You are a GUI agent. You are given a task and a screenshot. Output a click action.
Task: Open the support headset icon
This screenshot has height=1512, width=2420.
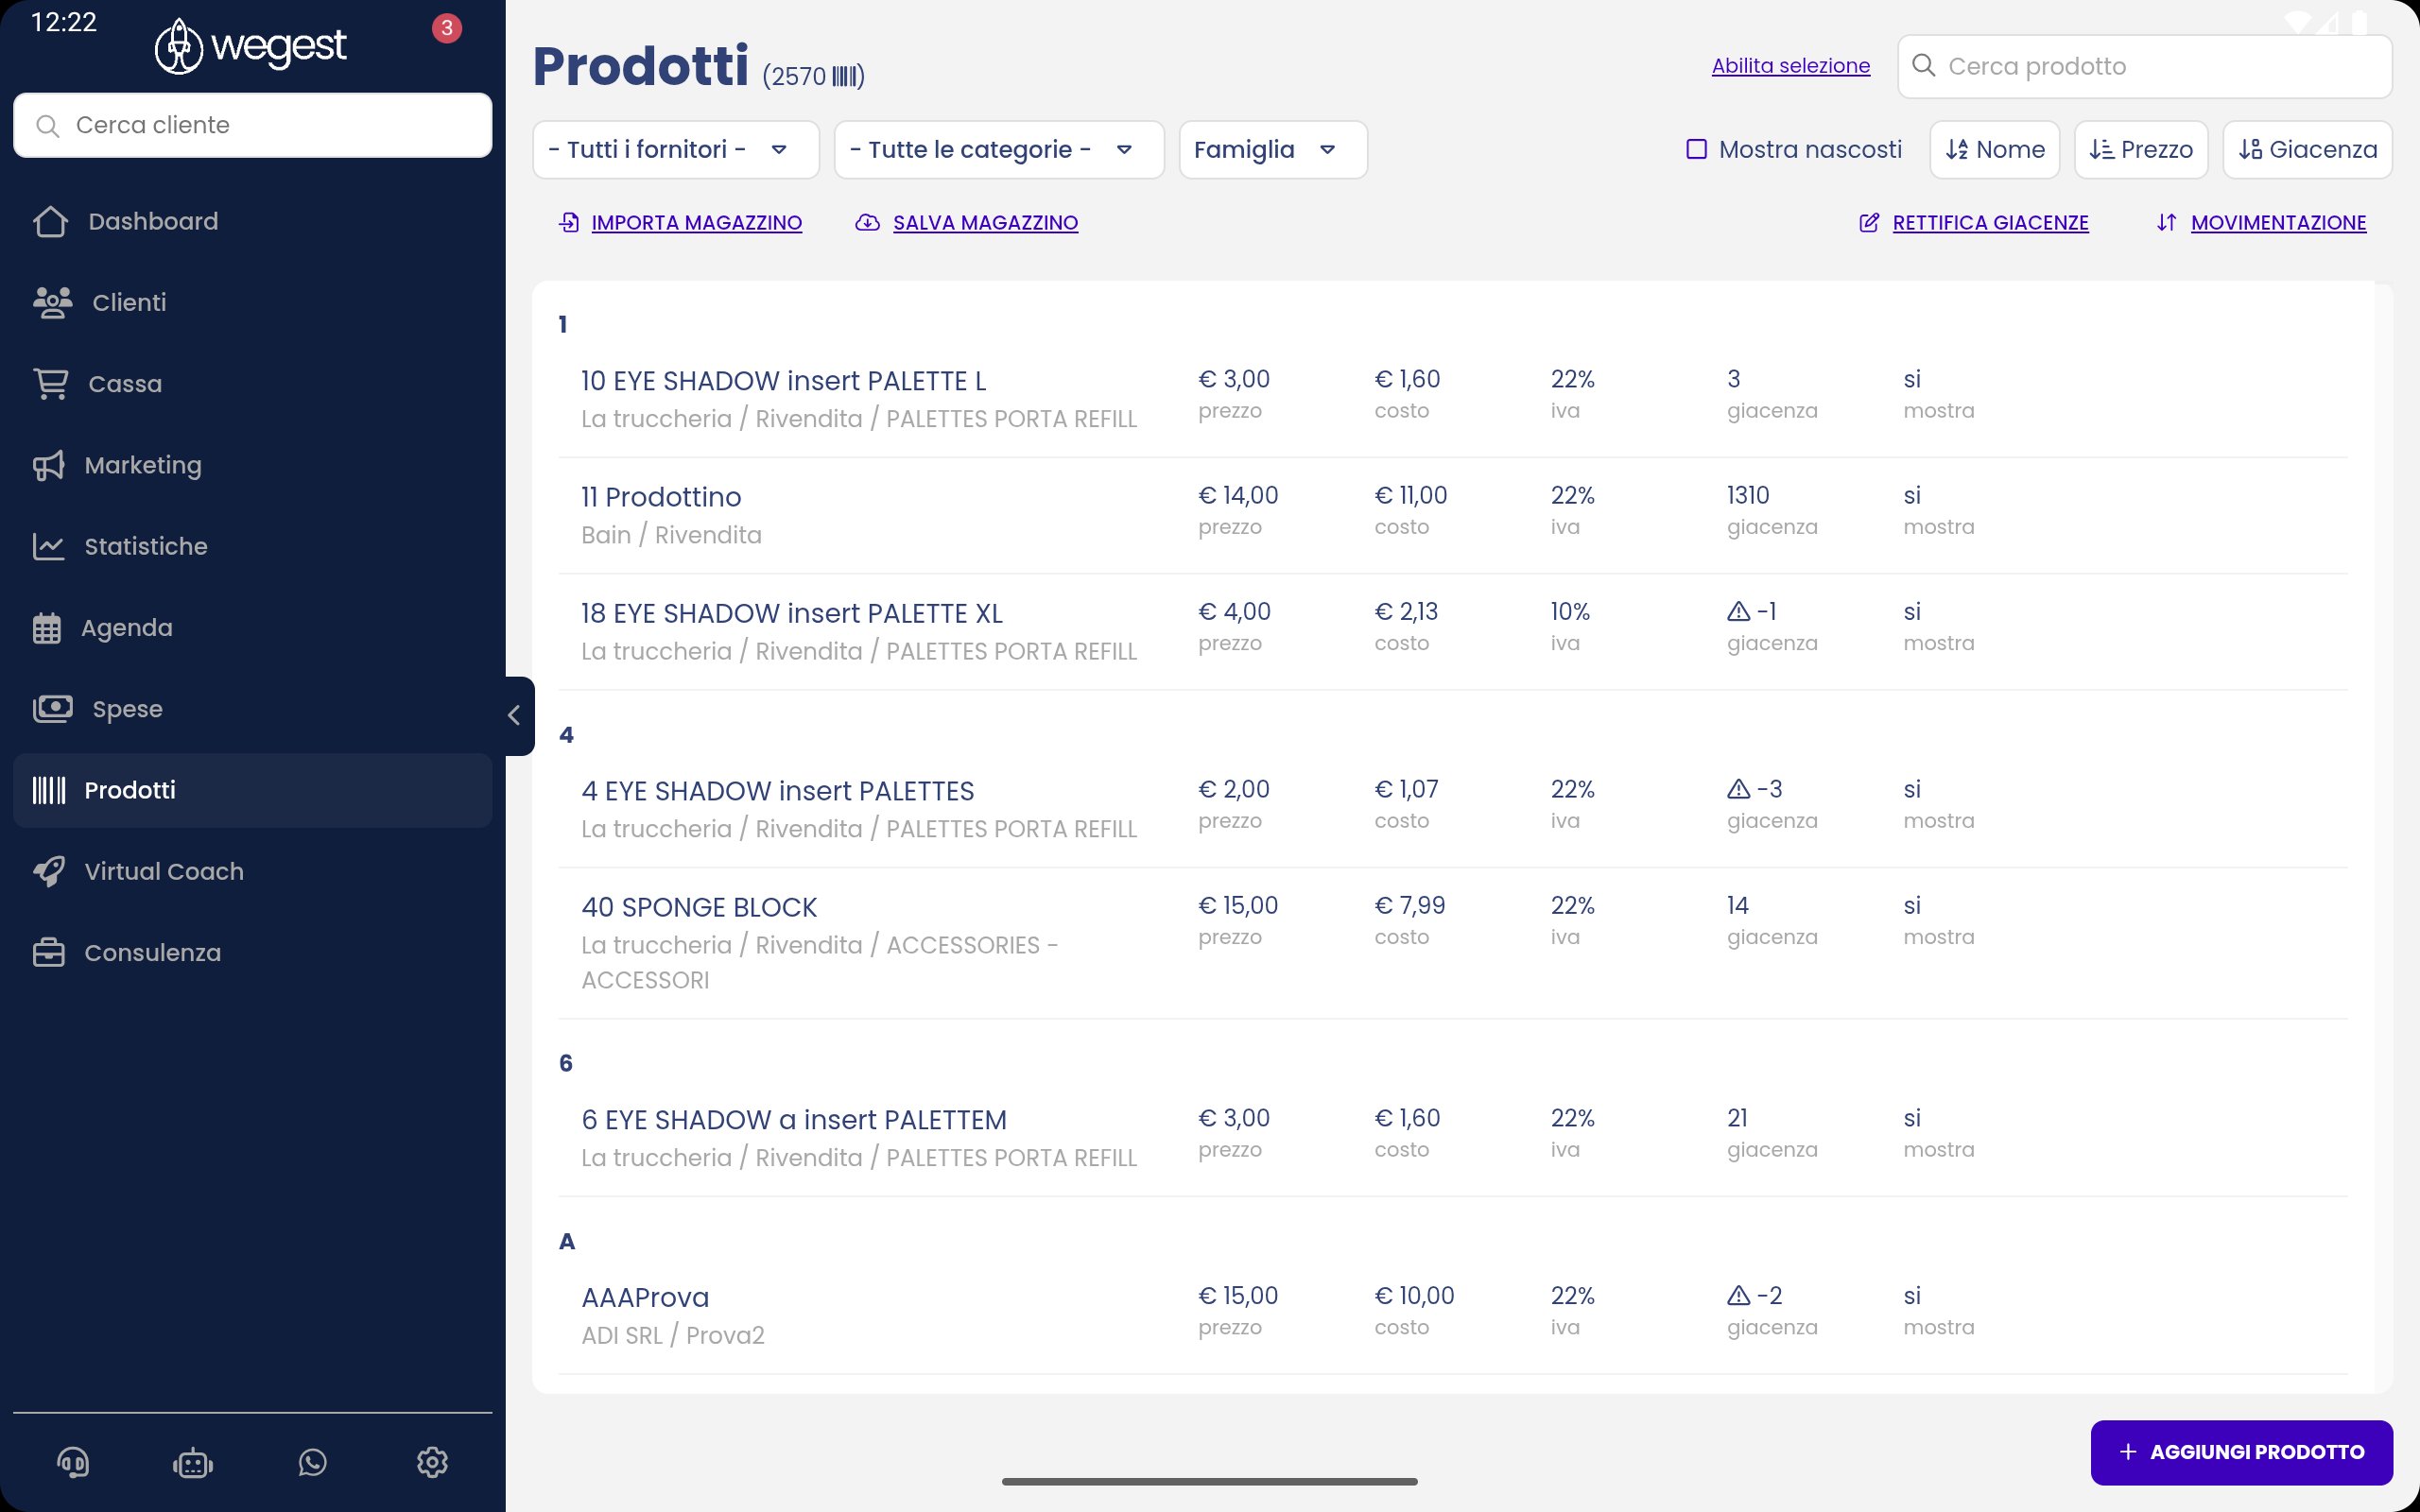[x=72, y=1463]
